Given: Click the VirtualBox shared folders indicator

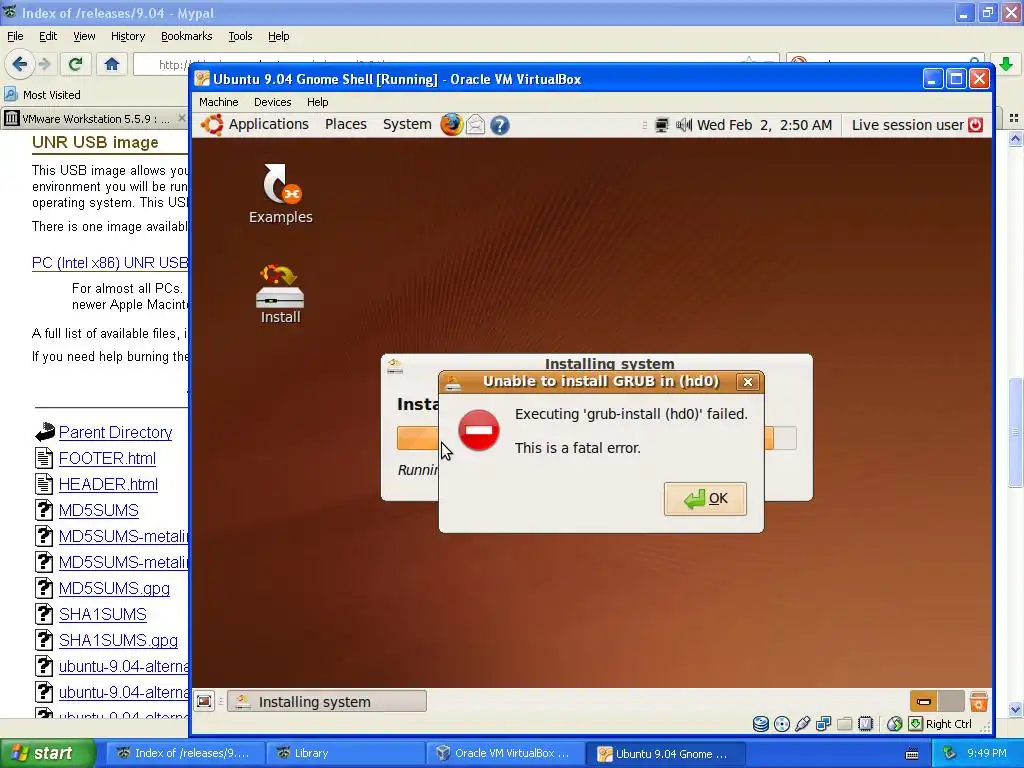Looking at the screenshot, I should coord(844,724).
